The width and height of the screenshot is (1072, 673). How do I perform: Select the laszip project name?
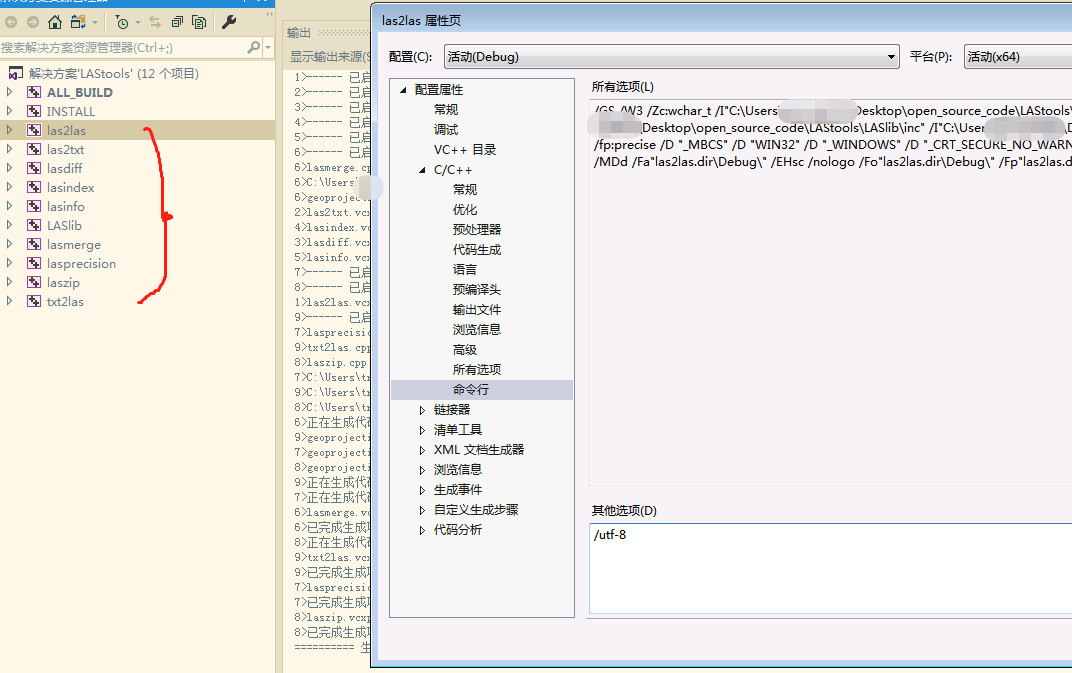[64, 282]
